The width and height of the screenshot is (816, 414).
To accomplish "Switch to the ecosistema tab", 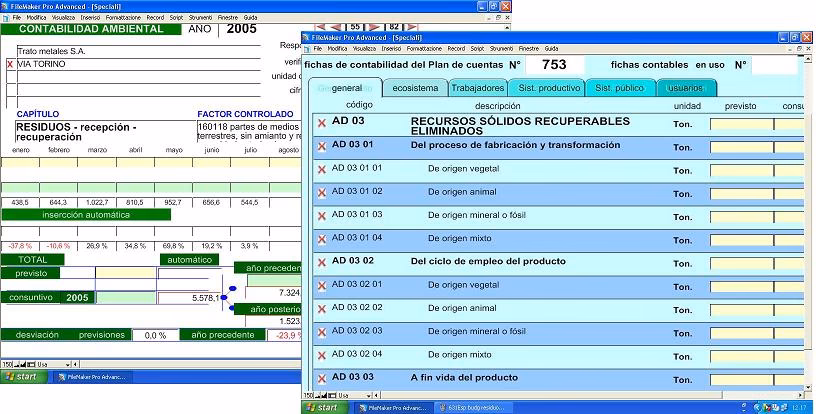I will coord(415,88).
